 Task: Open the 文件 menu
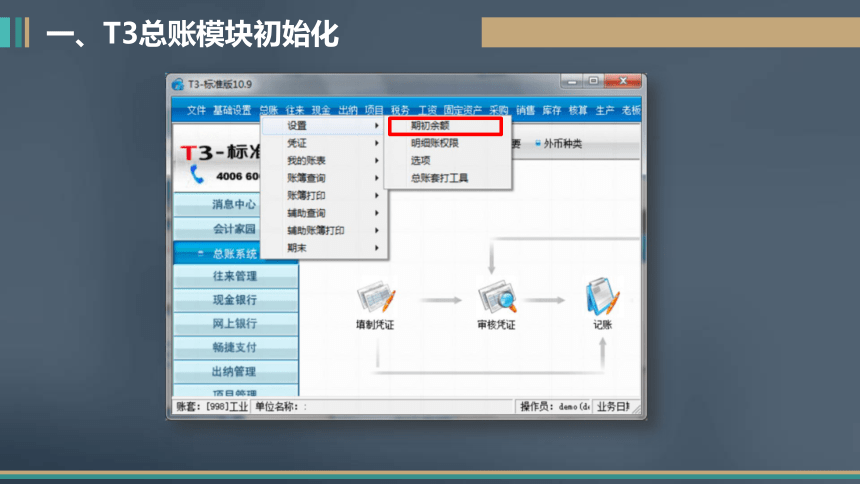pos(196,110)
